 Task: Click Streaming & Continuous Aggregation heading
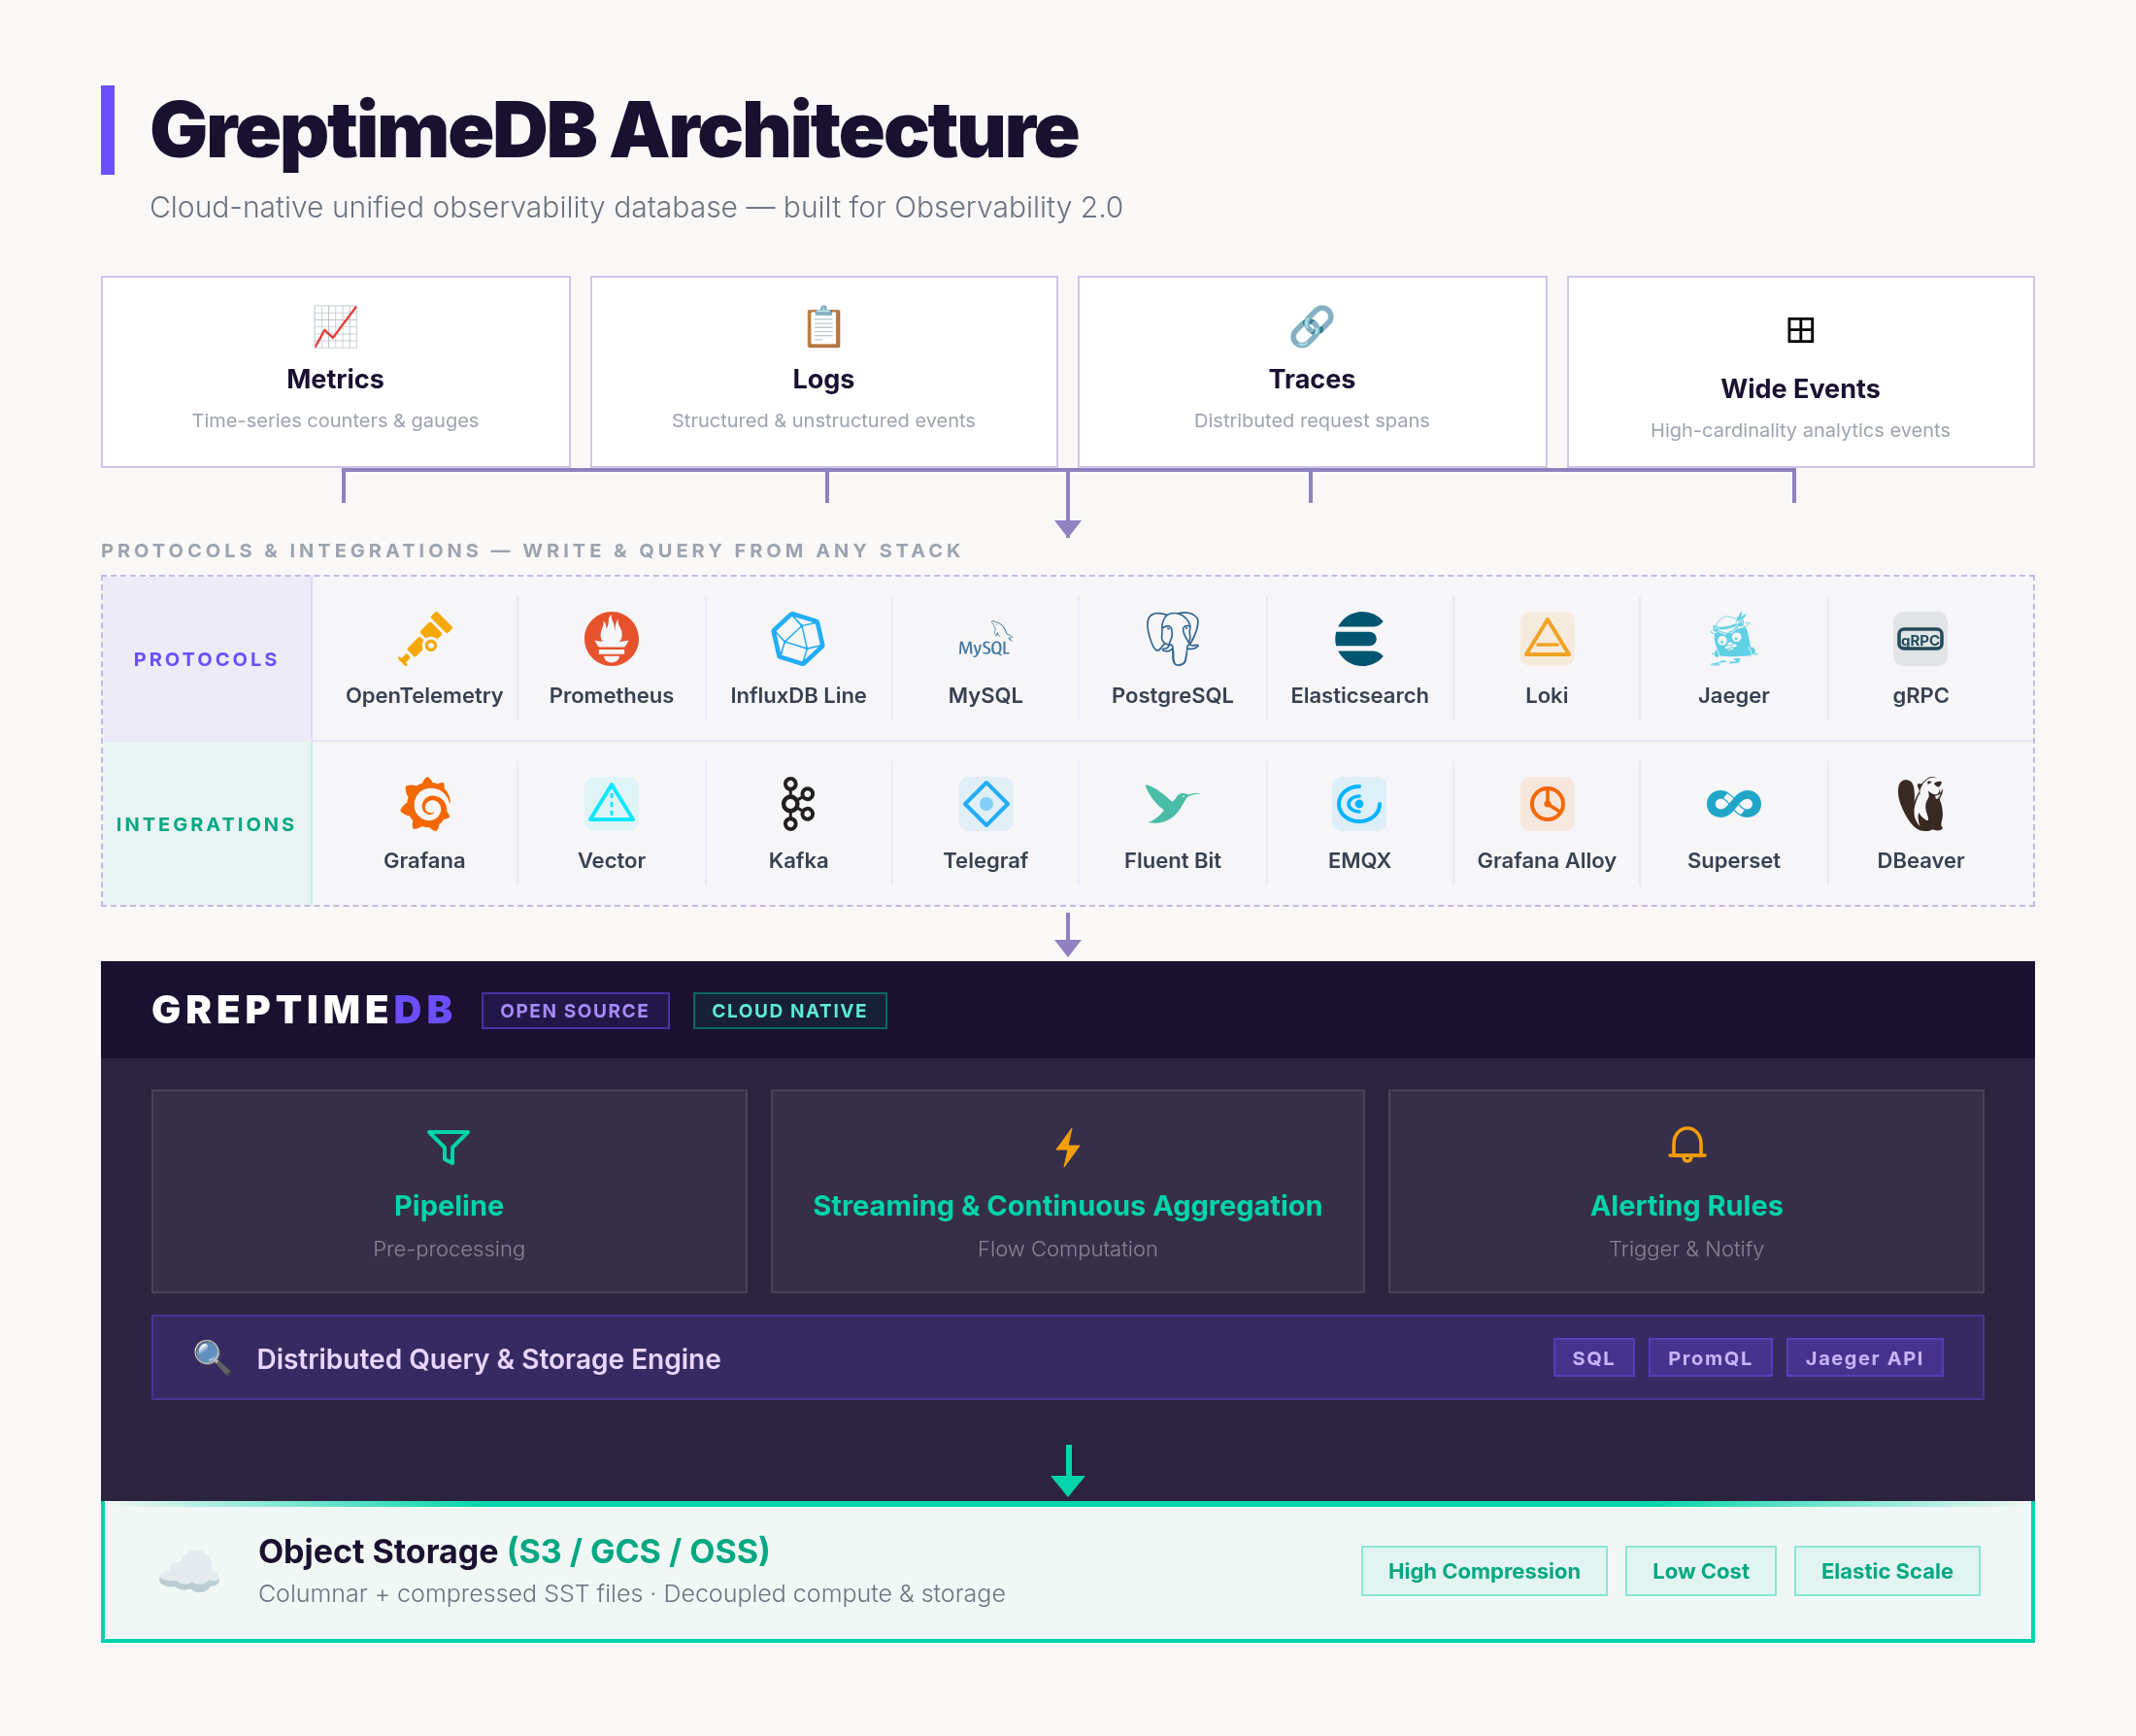click(1067, 1205)
